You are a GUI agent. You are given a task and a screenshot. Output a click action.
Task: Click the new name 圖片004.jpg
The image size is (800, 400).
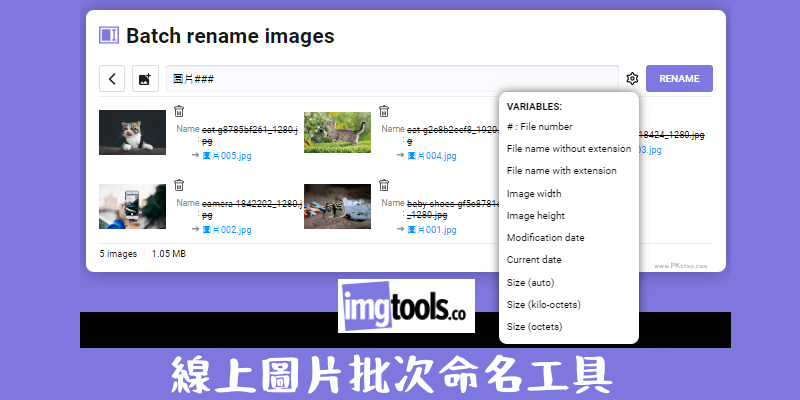click(x=432, y=156)
